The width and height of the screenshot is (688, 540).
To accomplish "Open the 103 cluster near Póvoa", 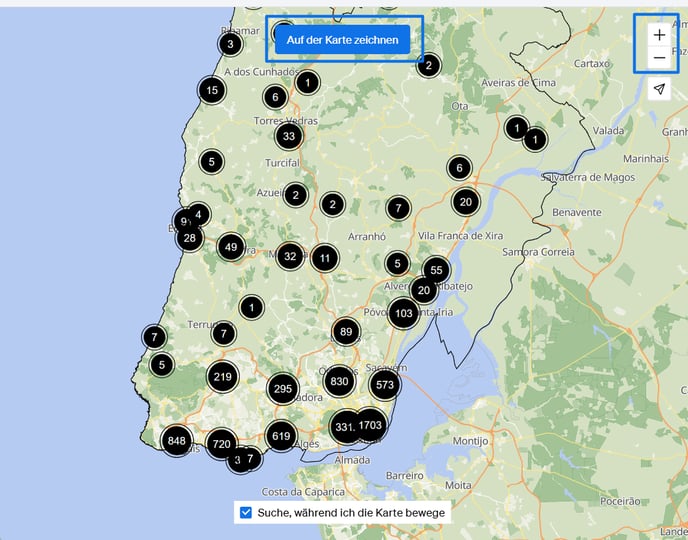I will [404, 313].
